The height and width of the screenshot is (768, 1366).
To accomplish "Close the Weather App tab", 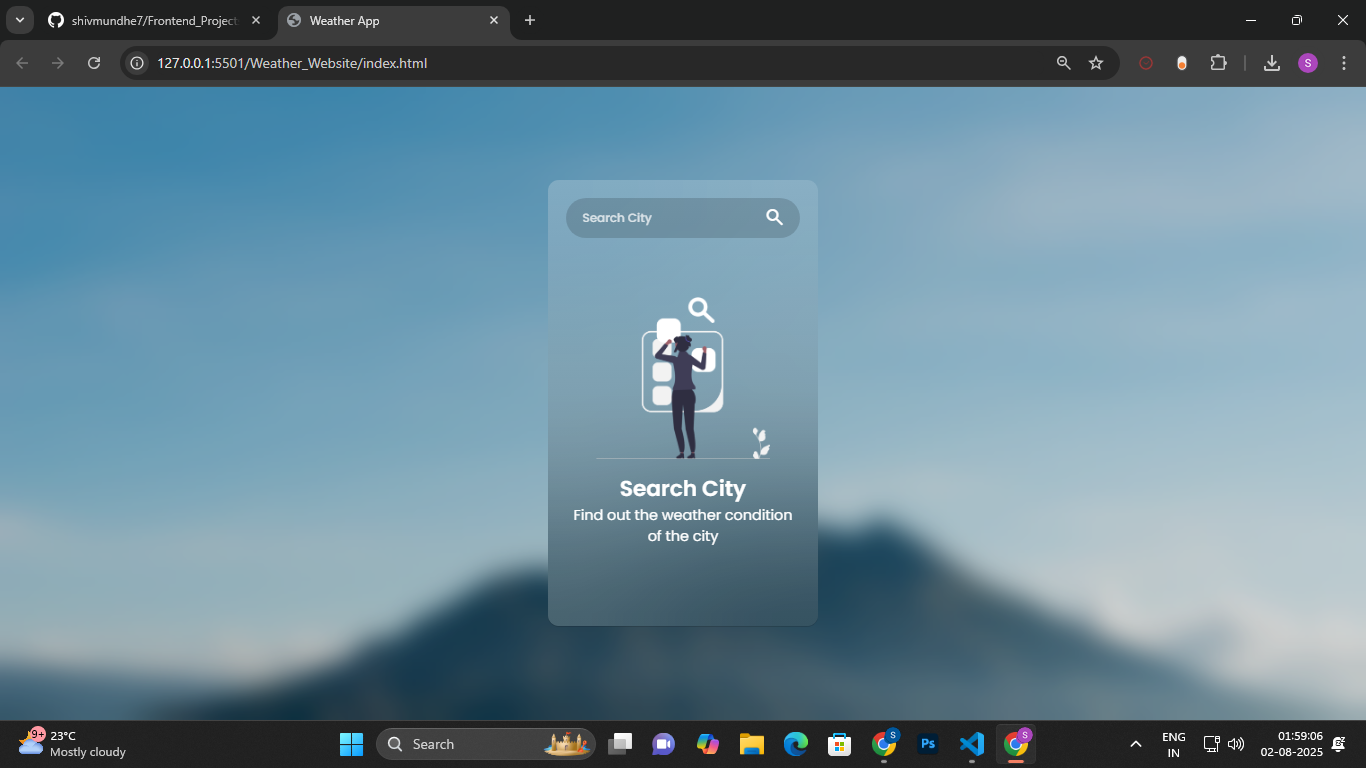I will tap(494, 20).
